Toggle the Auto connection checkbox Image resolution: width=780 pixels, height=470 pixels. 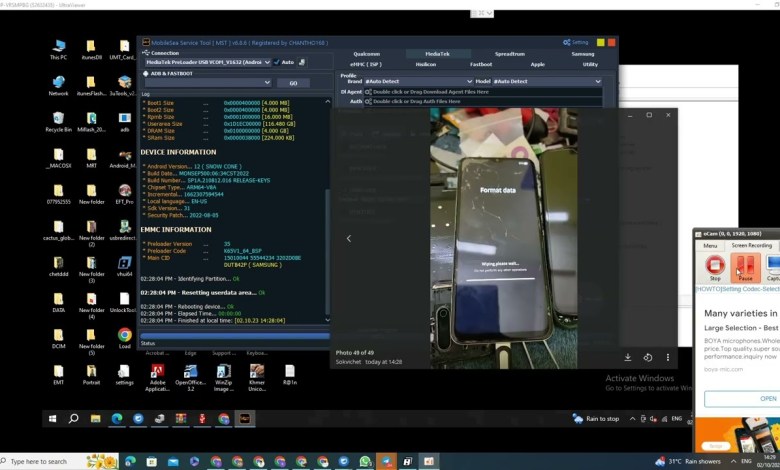click(277, 62)
